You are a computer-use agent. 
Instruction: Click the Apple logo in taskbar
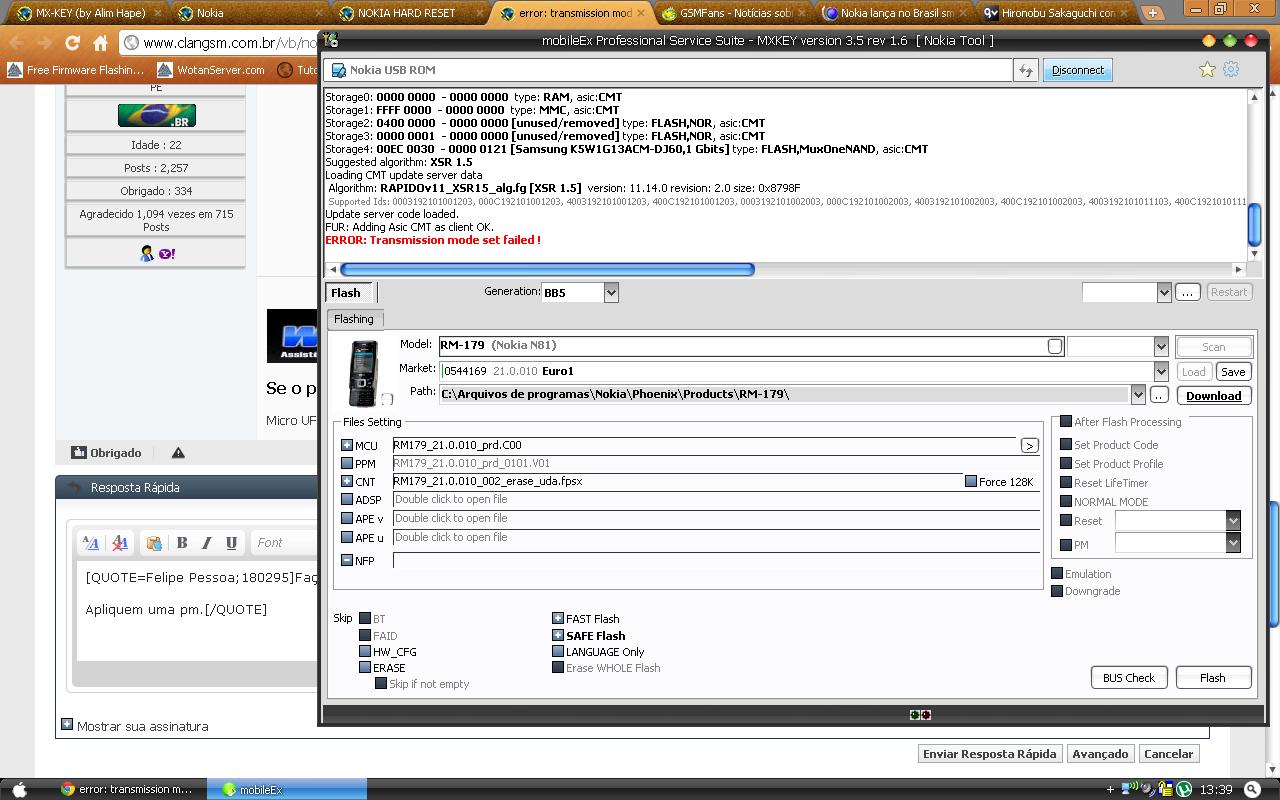[19, 789]
